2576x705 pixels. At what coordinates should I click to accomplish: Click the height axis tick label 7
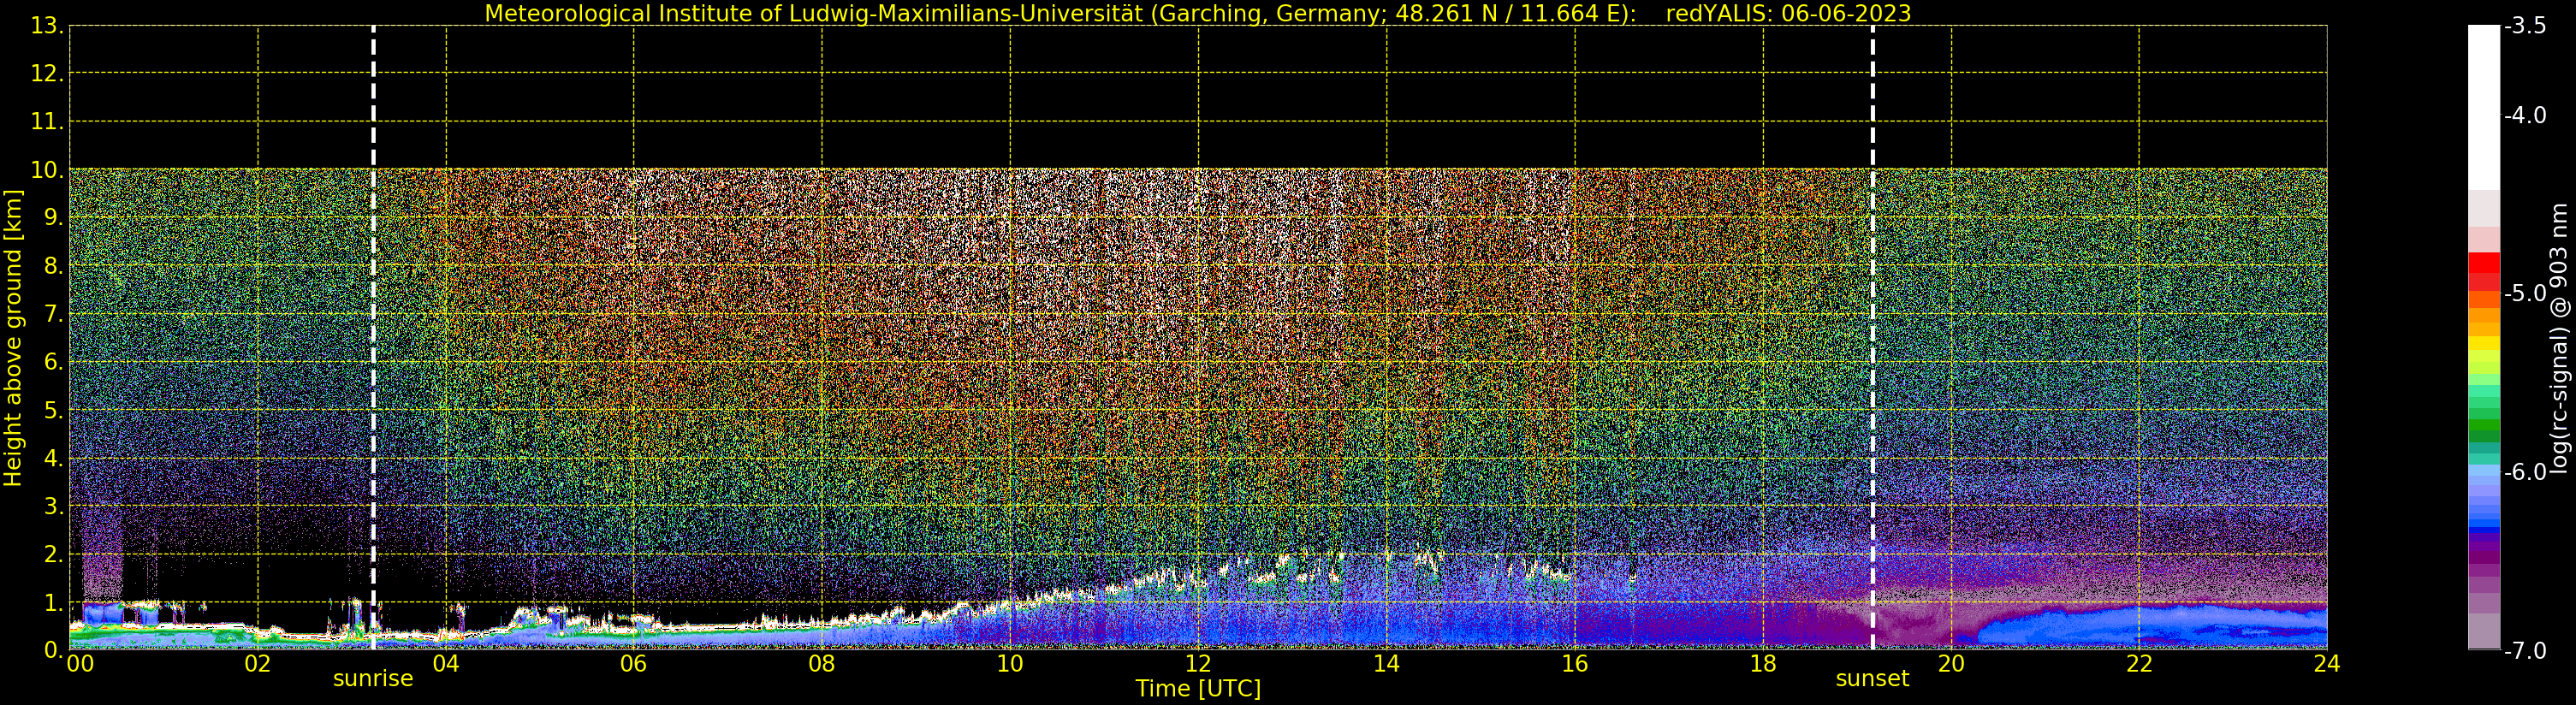52,314
